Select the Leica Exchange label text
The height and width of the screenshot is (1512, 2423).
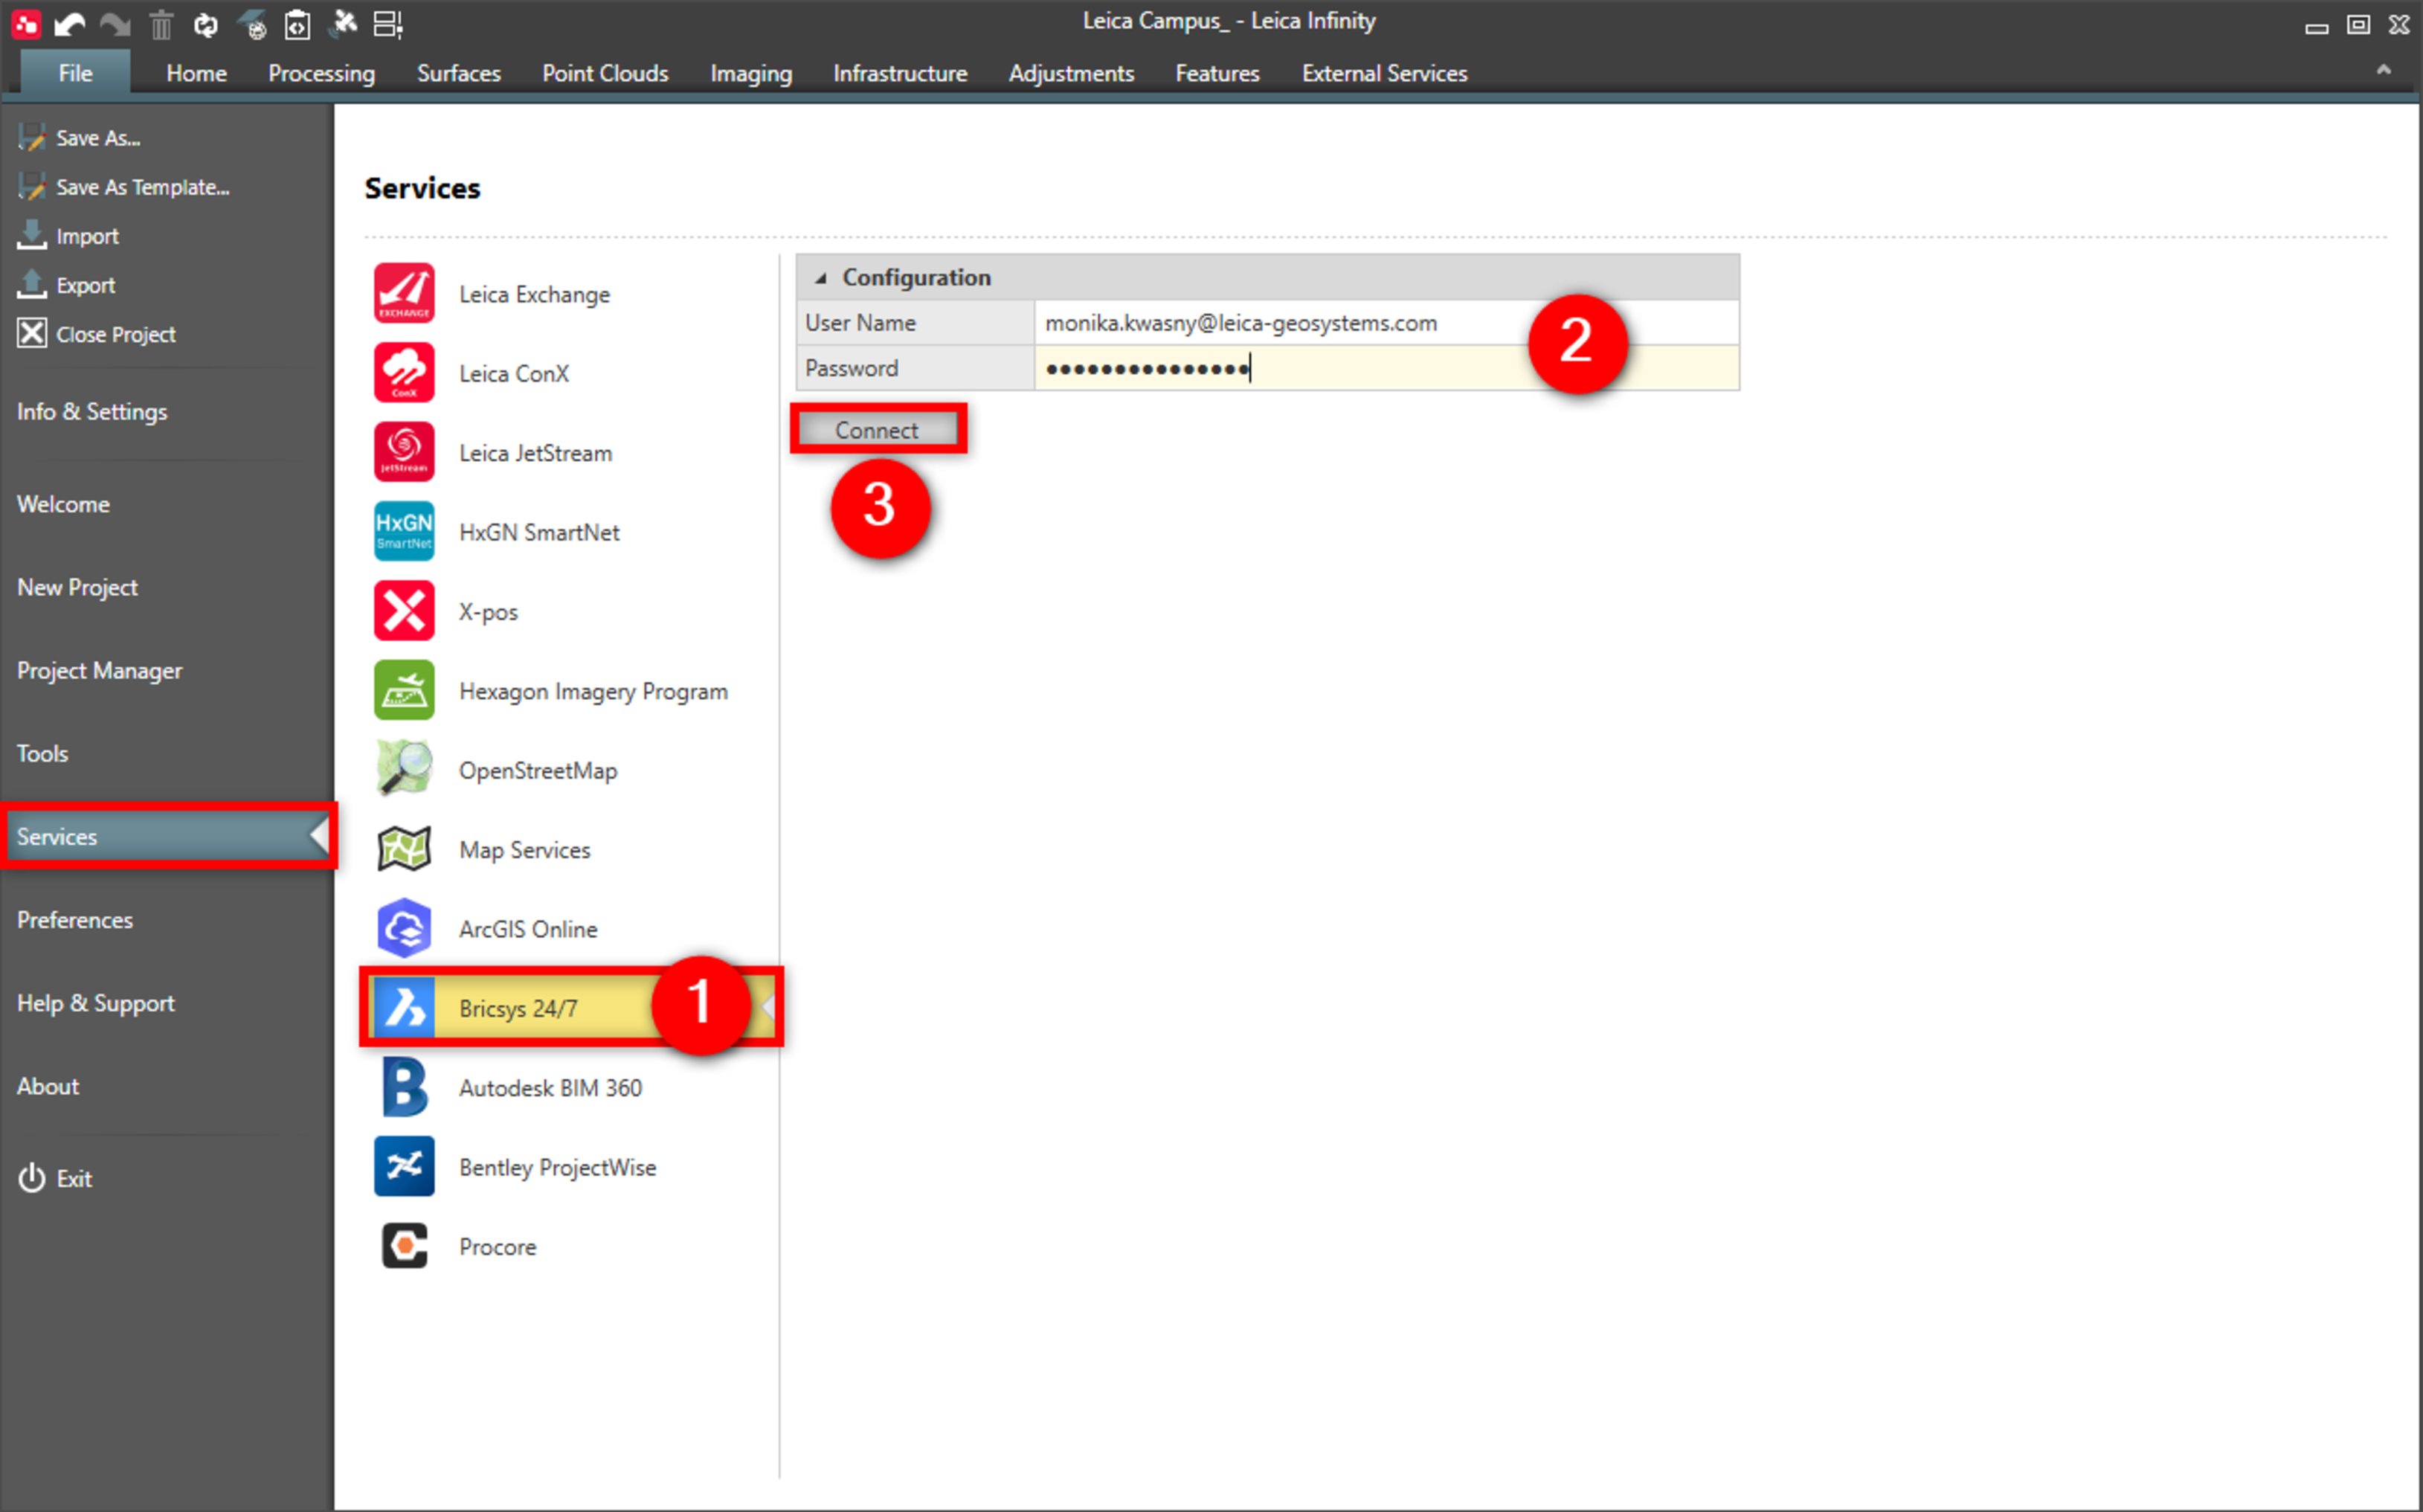[x=535, y=294]
